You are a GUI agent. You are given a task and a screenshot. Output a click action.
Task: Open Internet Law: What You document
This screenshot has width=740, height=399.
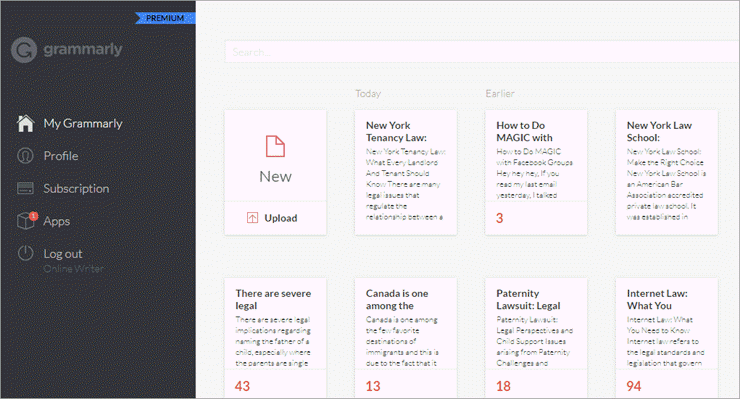tap(667, 338)
